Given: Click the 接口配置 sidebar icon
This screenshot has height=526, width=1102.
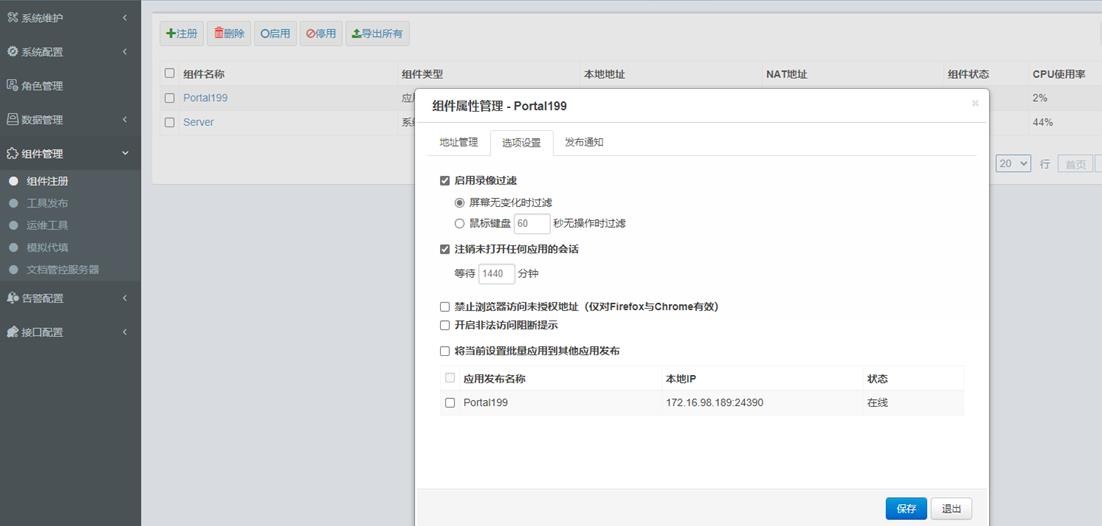Looking at the screenshot, I should [x=13, y=332].
